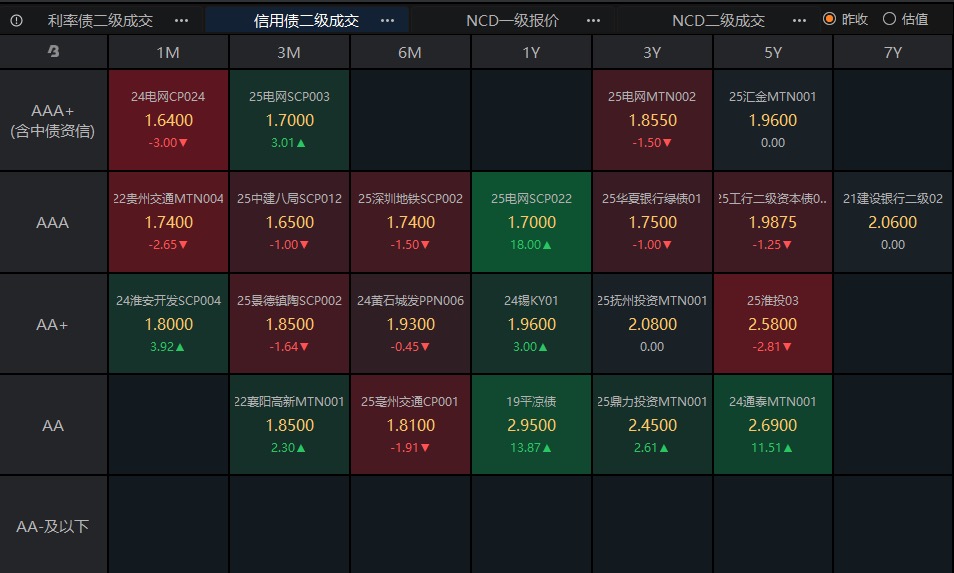The image size is (954, 573).
Task: Click the AAA row label
Action: tap(53, 223)
